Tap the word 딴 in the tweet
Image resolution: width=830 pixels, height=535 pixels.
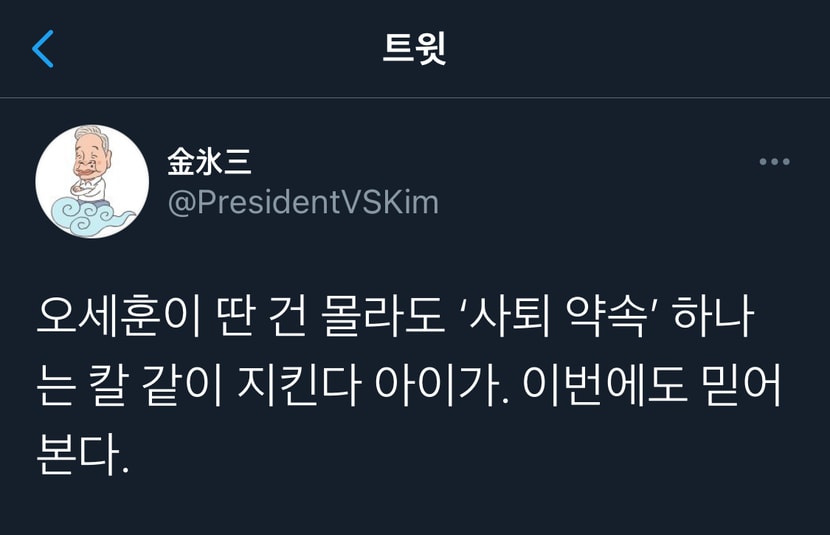pyautogui.click(x=236, y=316)
